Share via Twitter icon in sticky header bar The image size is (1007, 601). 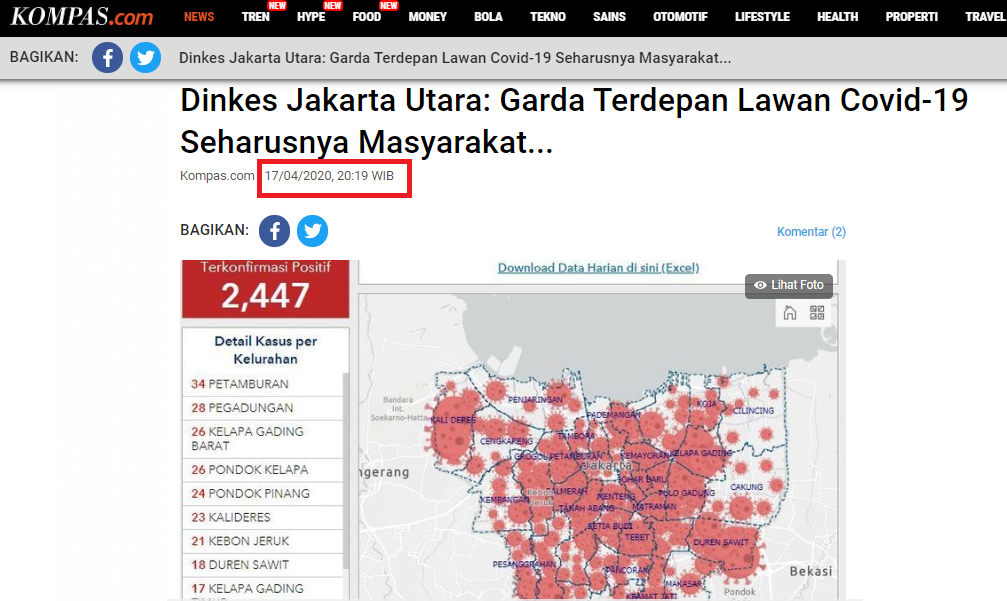click(x=145, y=58)
